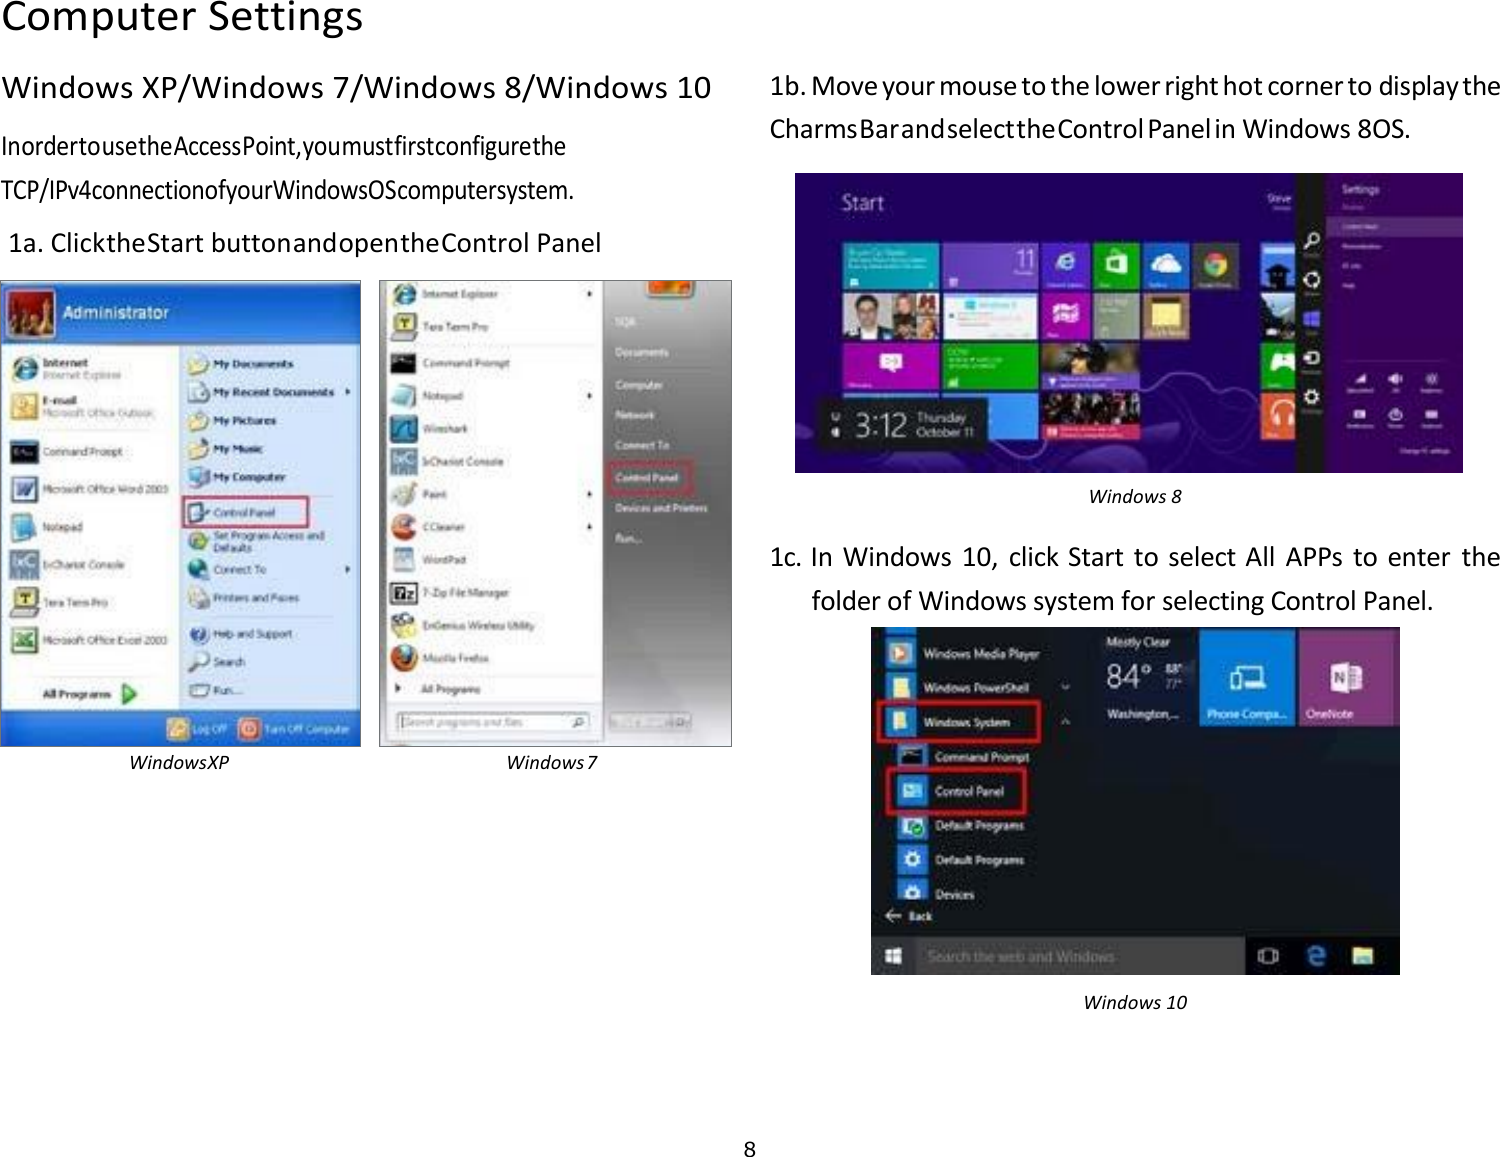This screenshot has height=1157, width=1500.
Task: Expand the Windows PowerShell folder chevron
Action: (1066, 687)
